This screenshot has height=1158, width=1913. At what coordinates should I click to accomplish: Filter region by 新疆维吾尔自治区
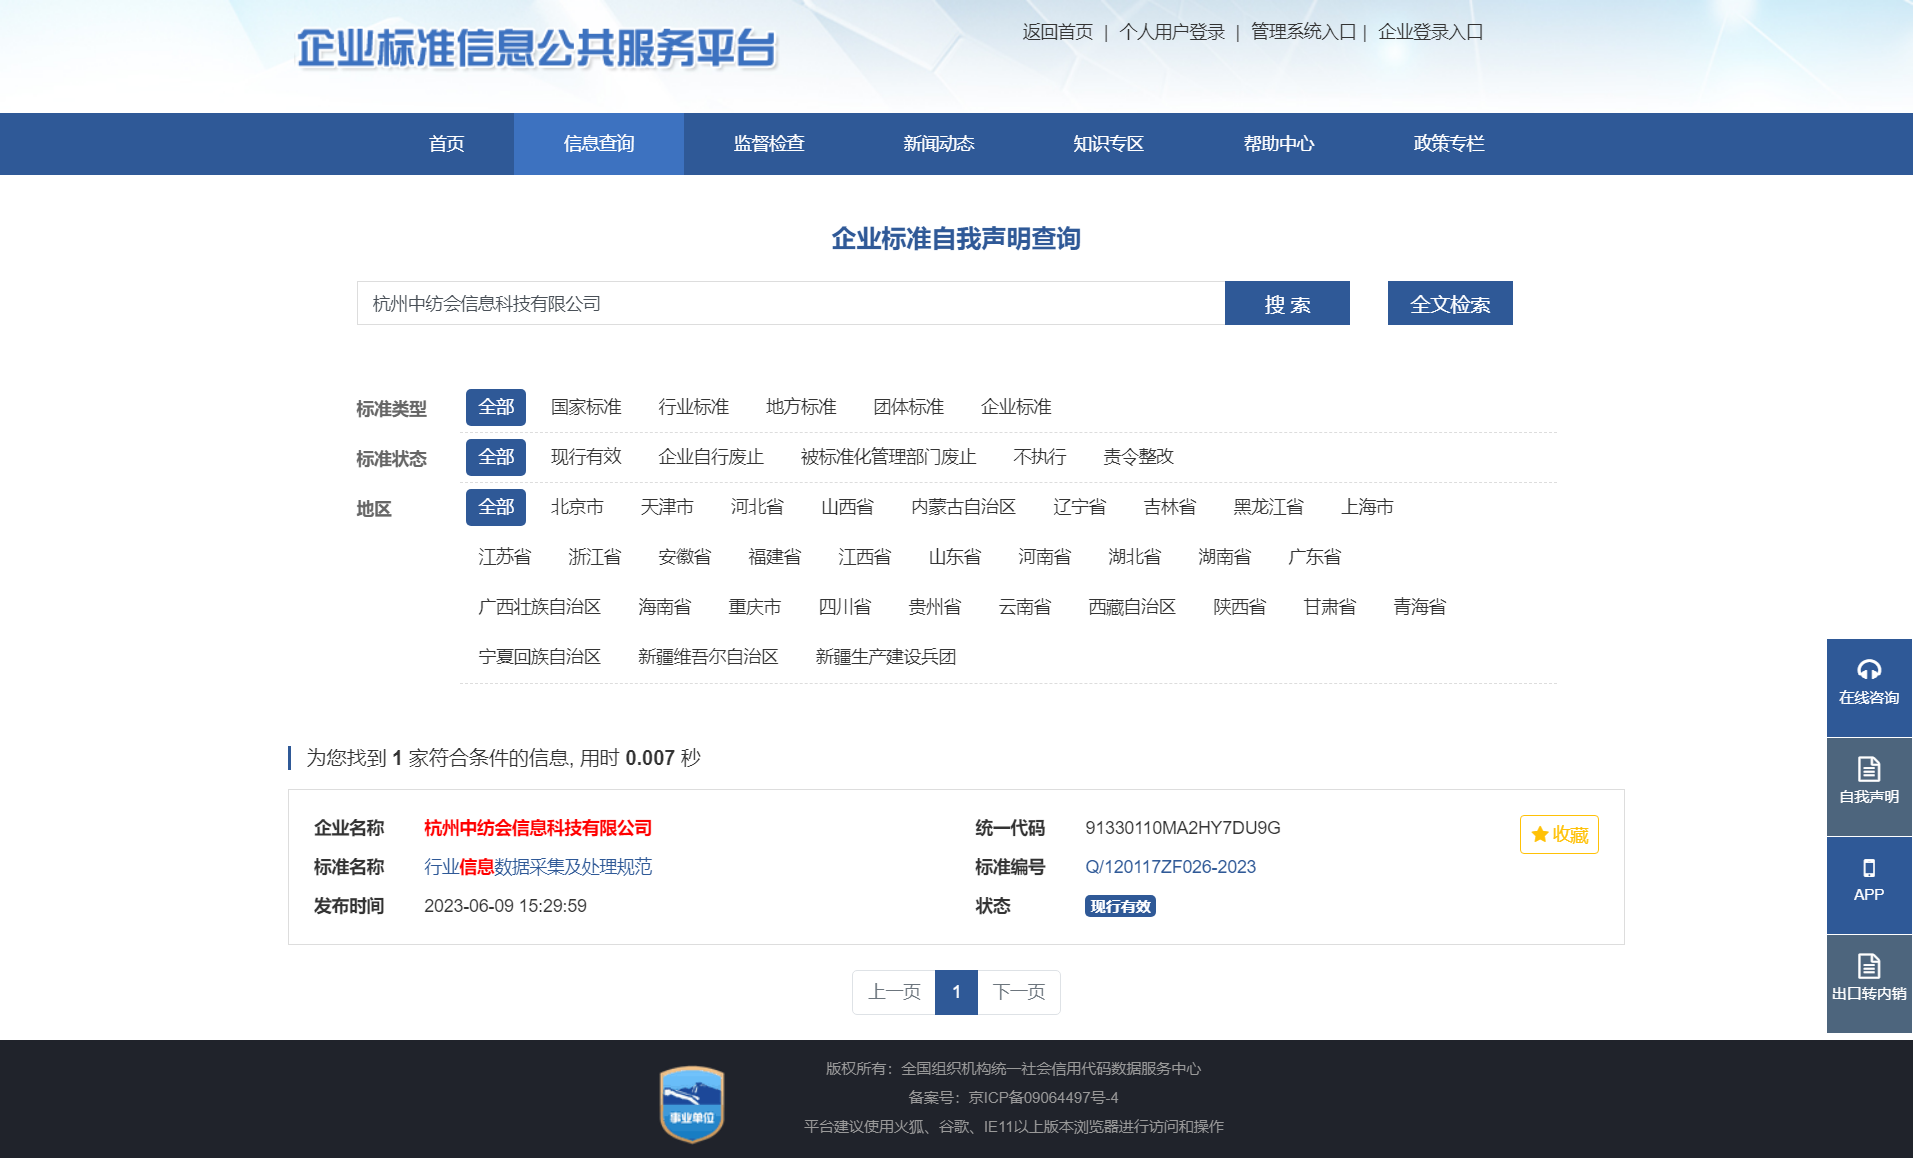pyautogui.click(x=708, y=657)
